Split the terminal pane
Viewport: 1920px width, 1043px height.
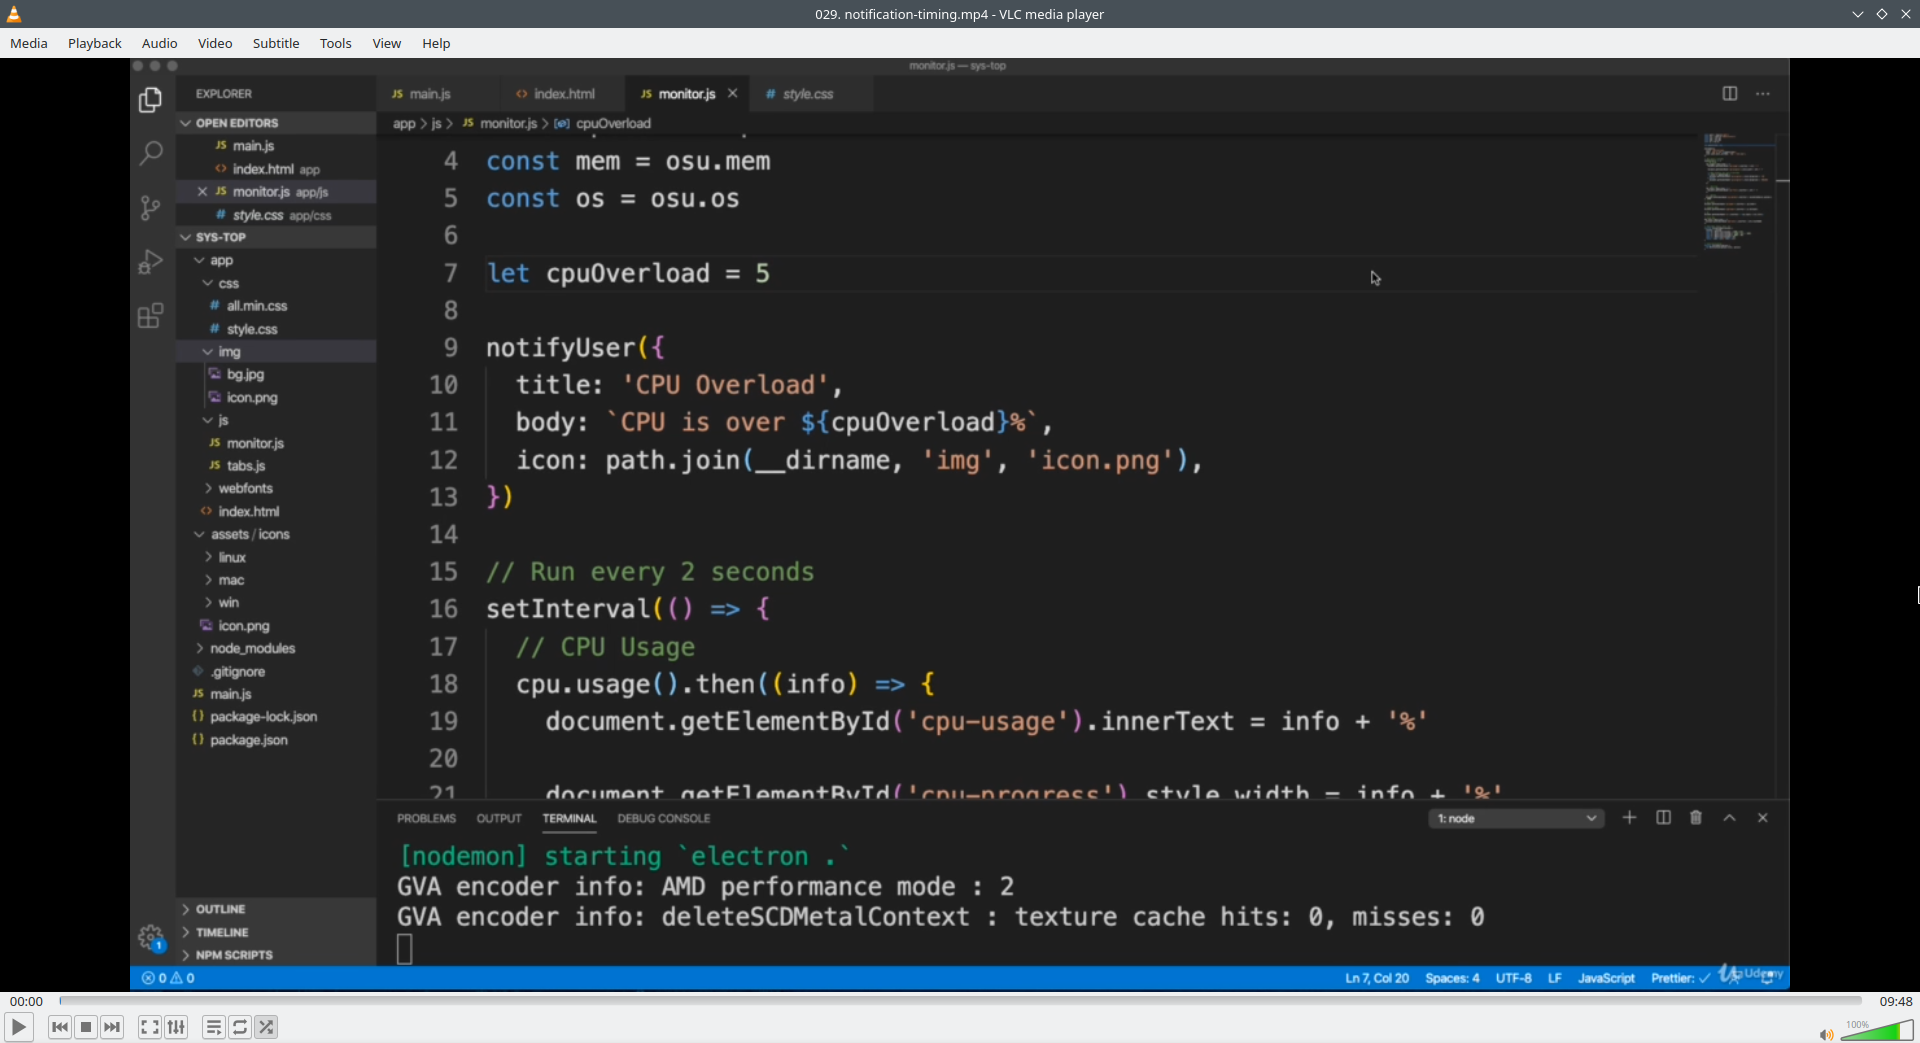[x=1663, y=818]
